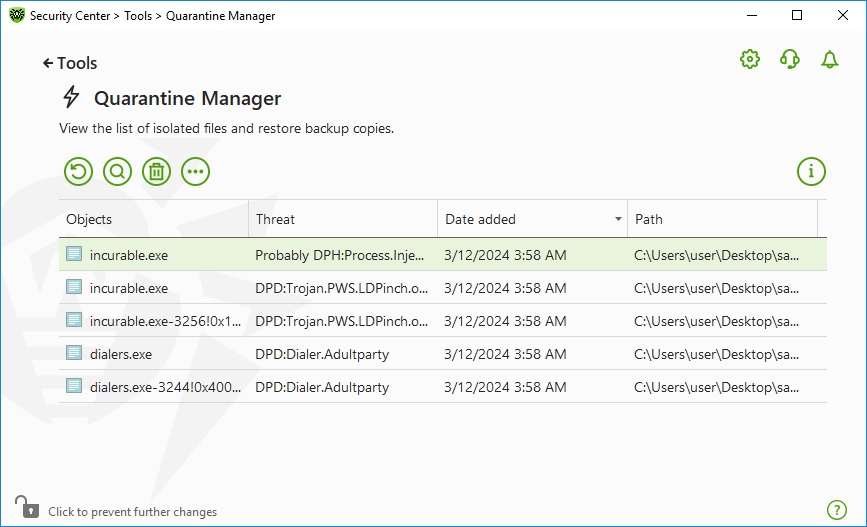Select the second incurable.exe entry

[443, 288]
